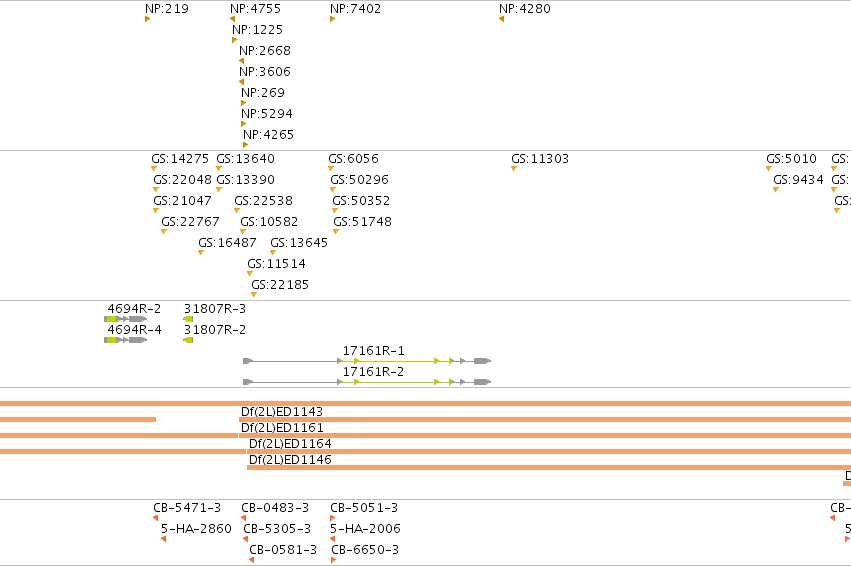Select the GS:6056 insertion
851x566 pixels.
(331, 169)
